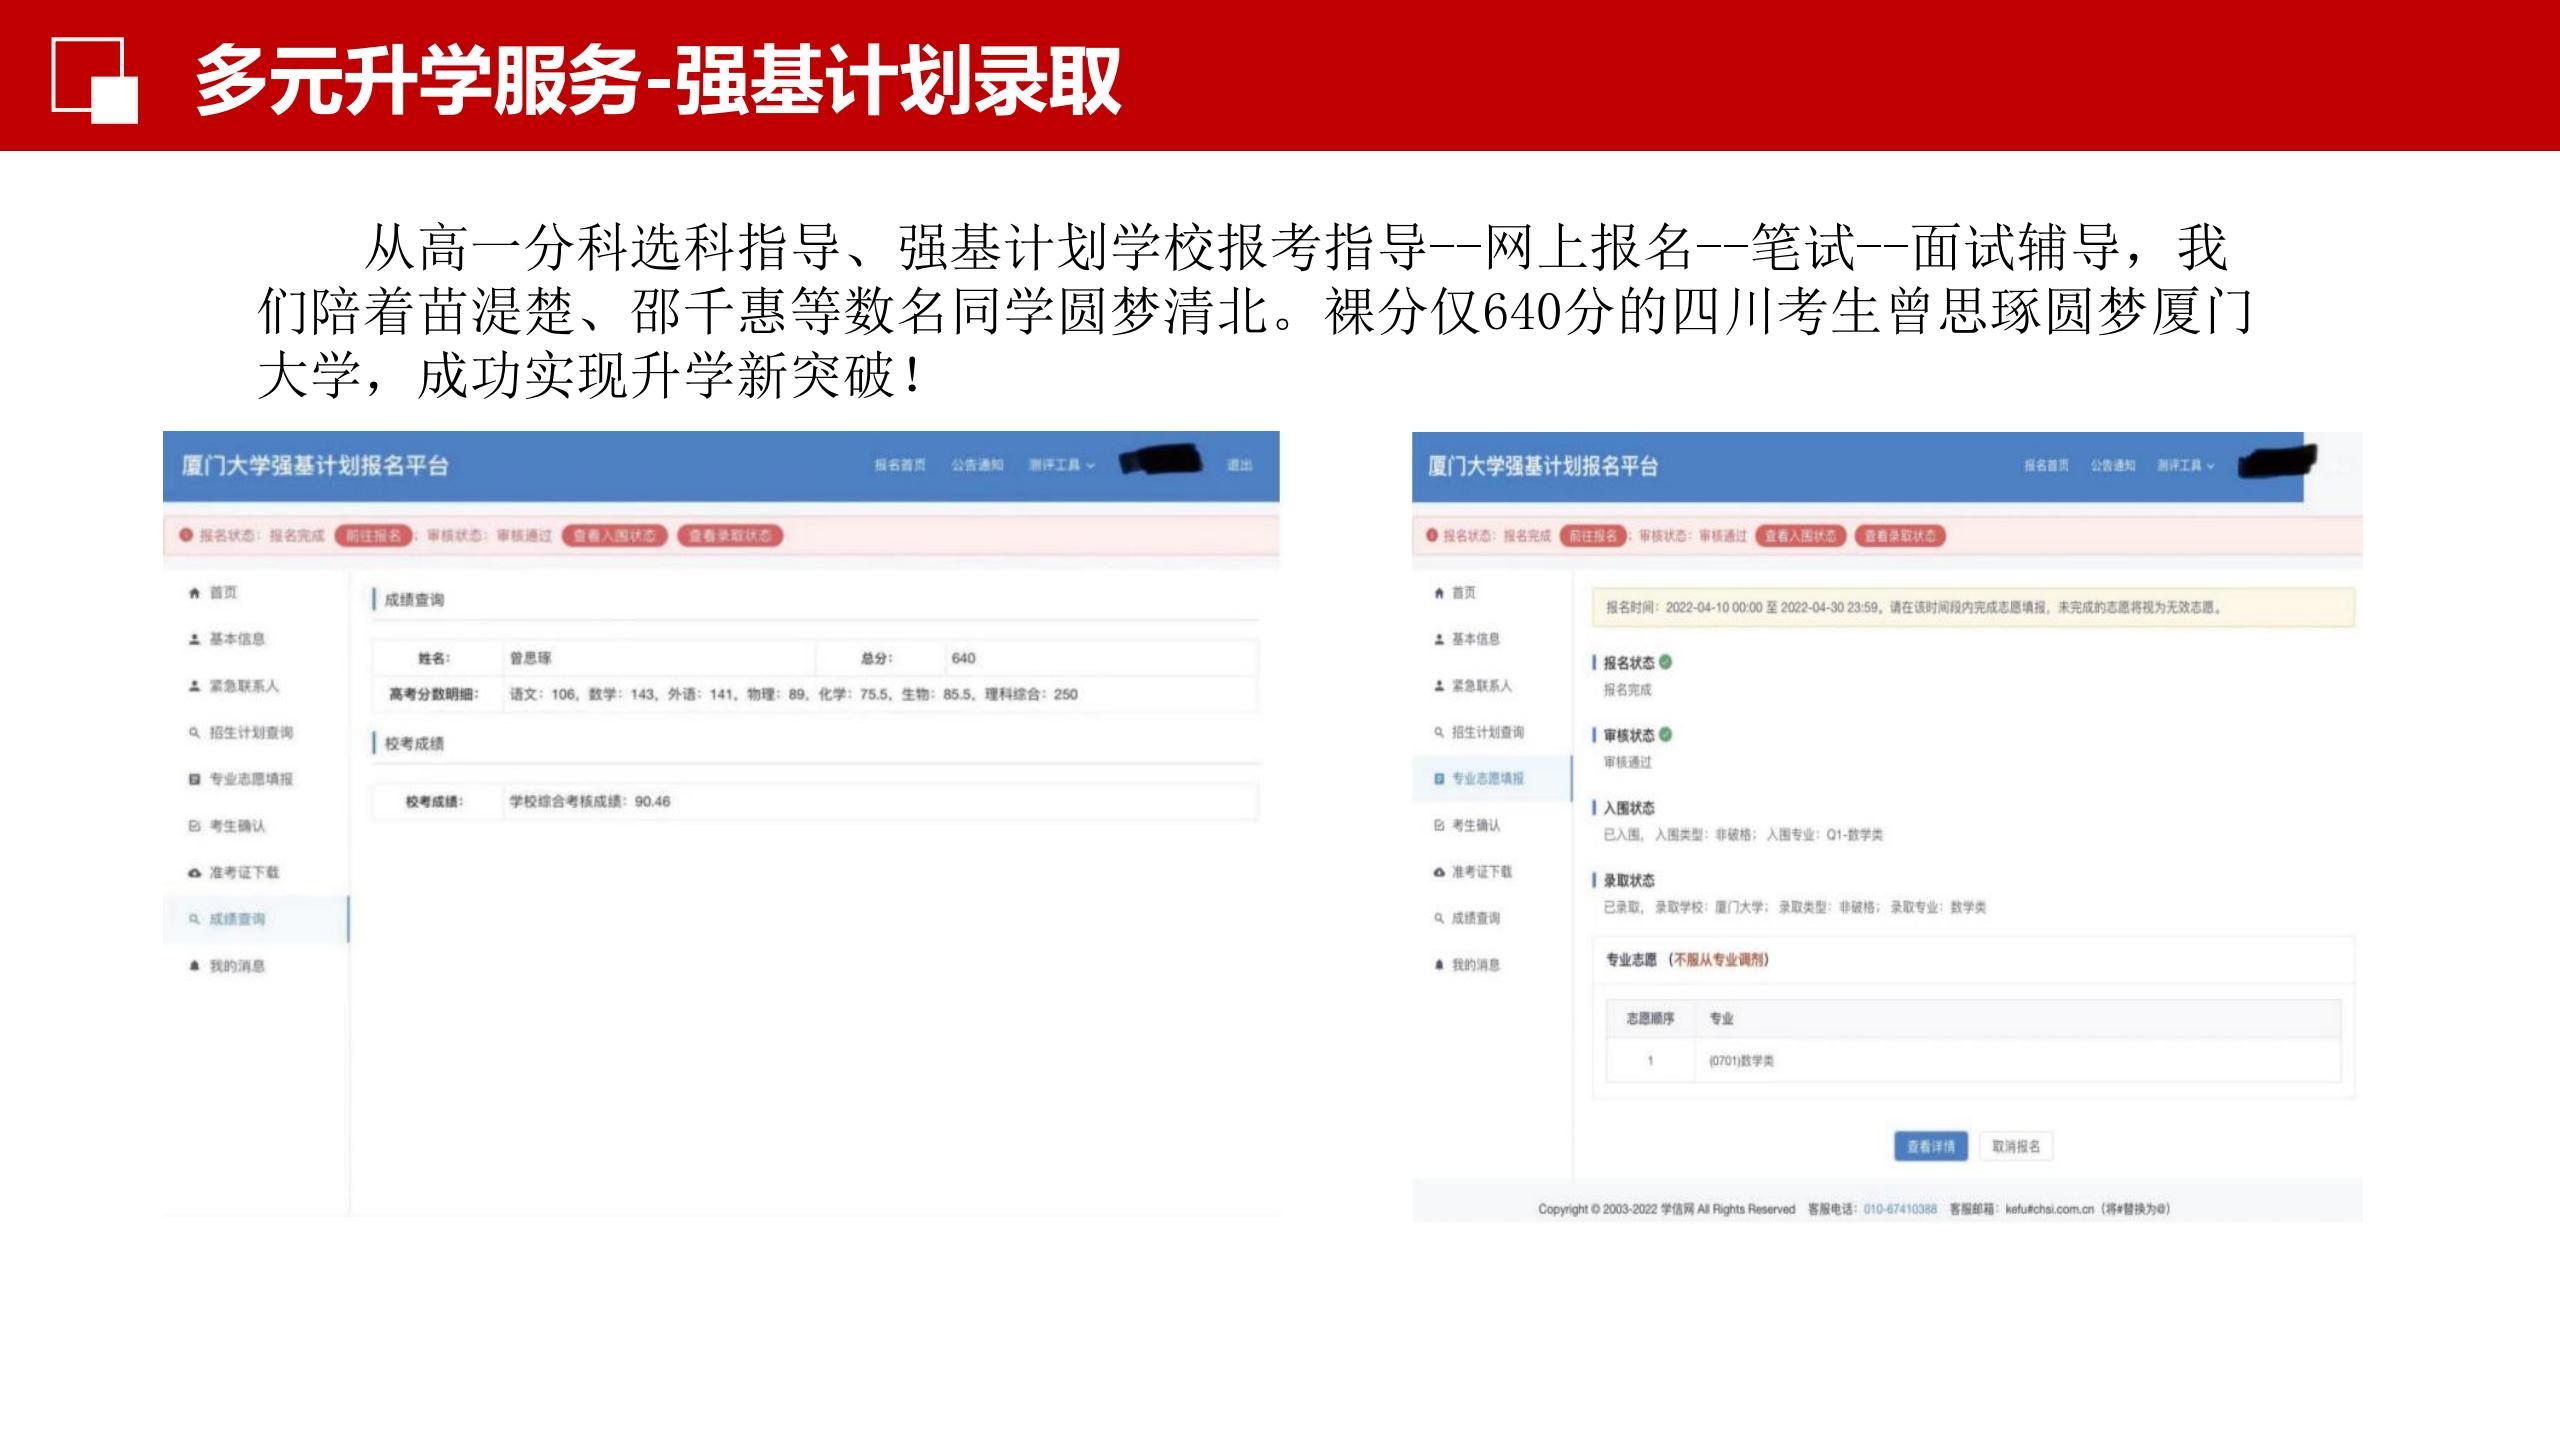Click red alert icon before 报名状态, left screenshot
This screenshot has height=1440, width=2560.
(185, 535)
